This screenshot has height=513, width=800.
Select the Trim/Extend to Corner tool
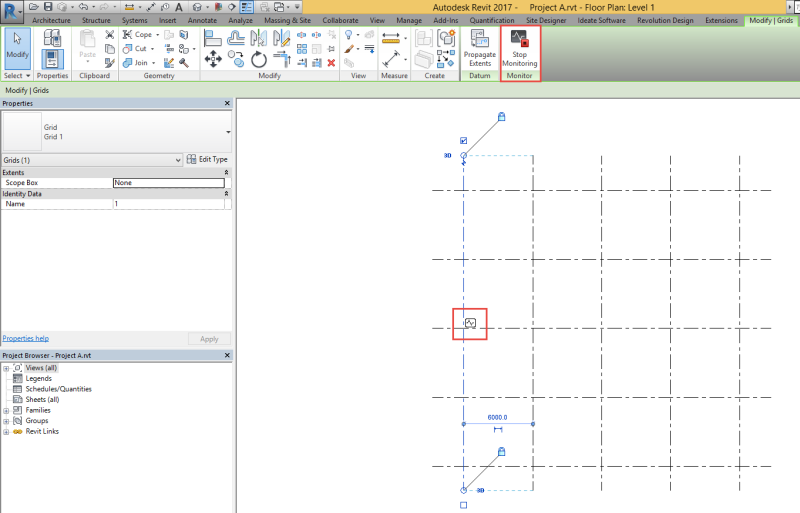pyautogui.click(x=282, y=59)
